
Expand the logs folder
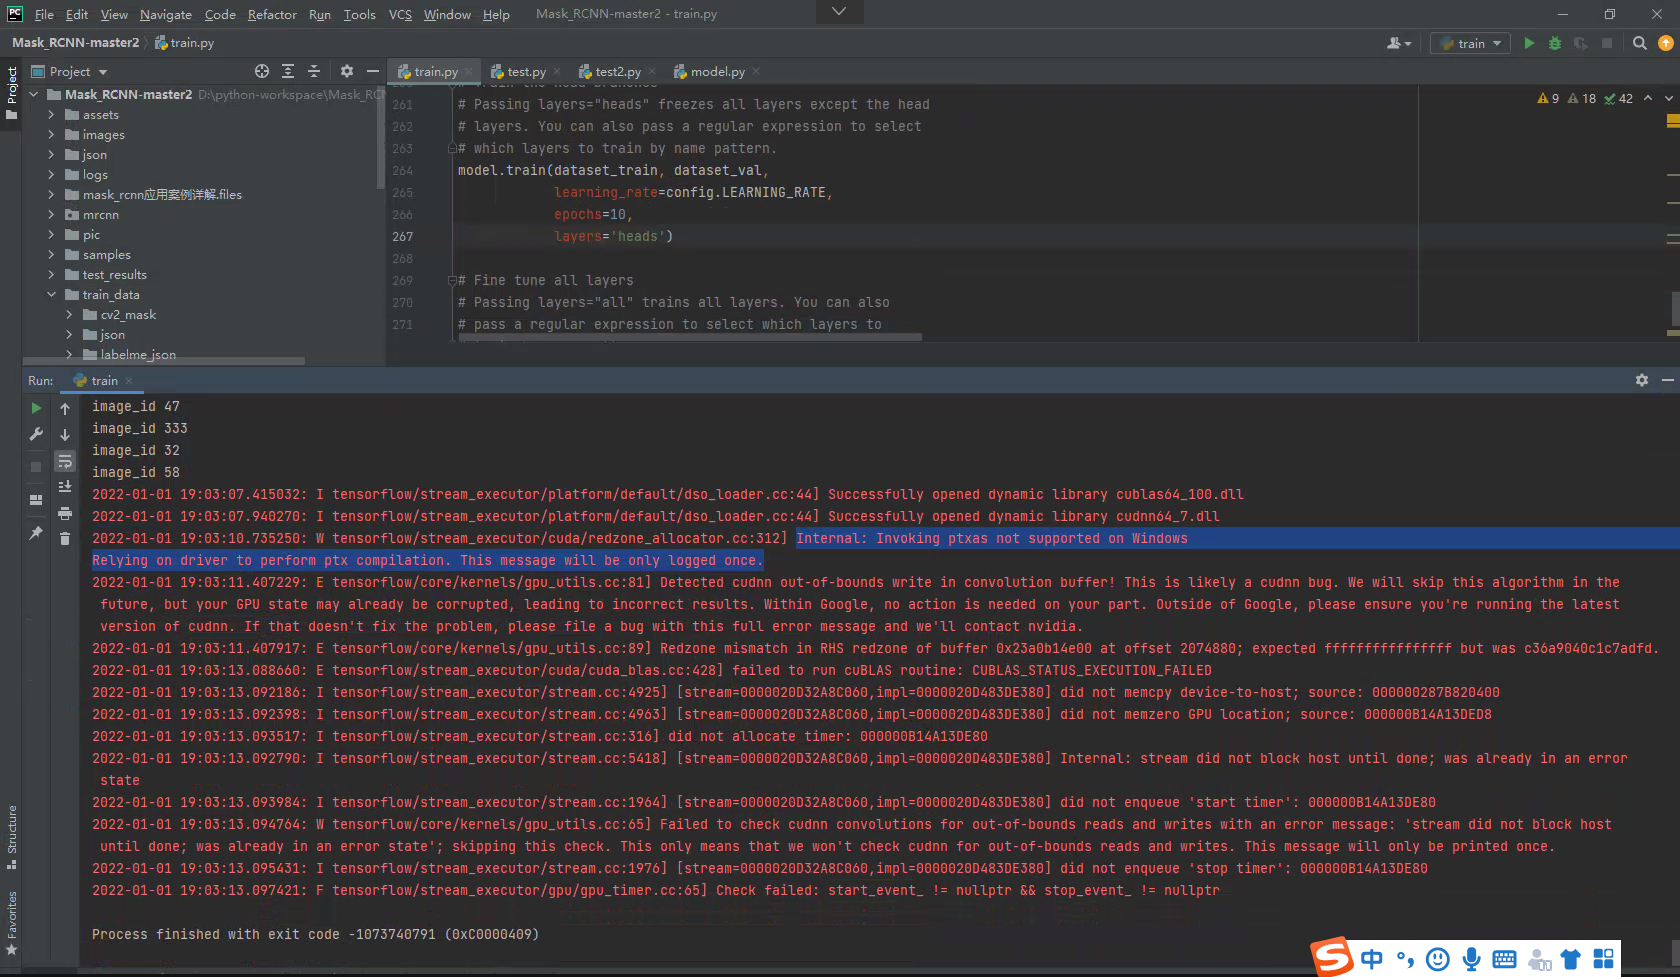point(51,174)
